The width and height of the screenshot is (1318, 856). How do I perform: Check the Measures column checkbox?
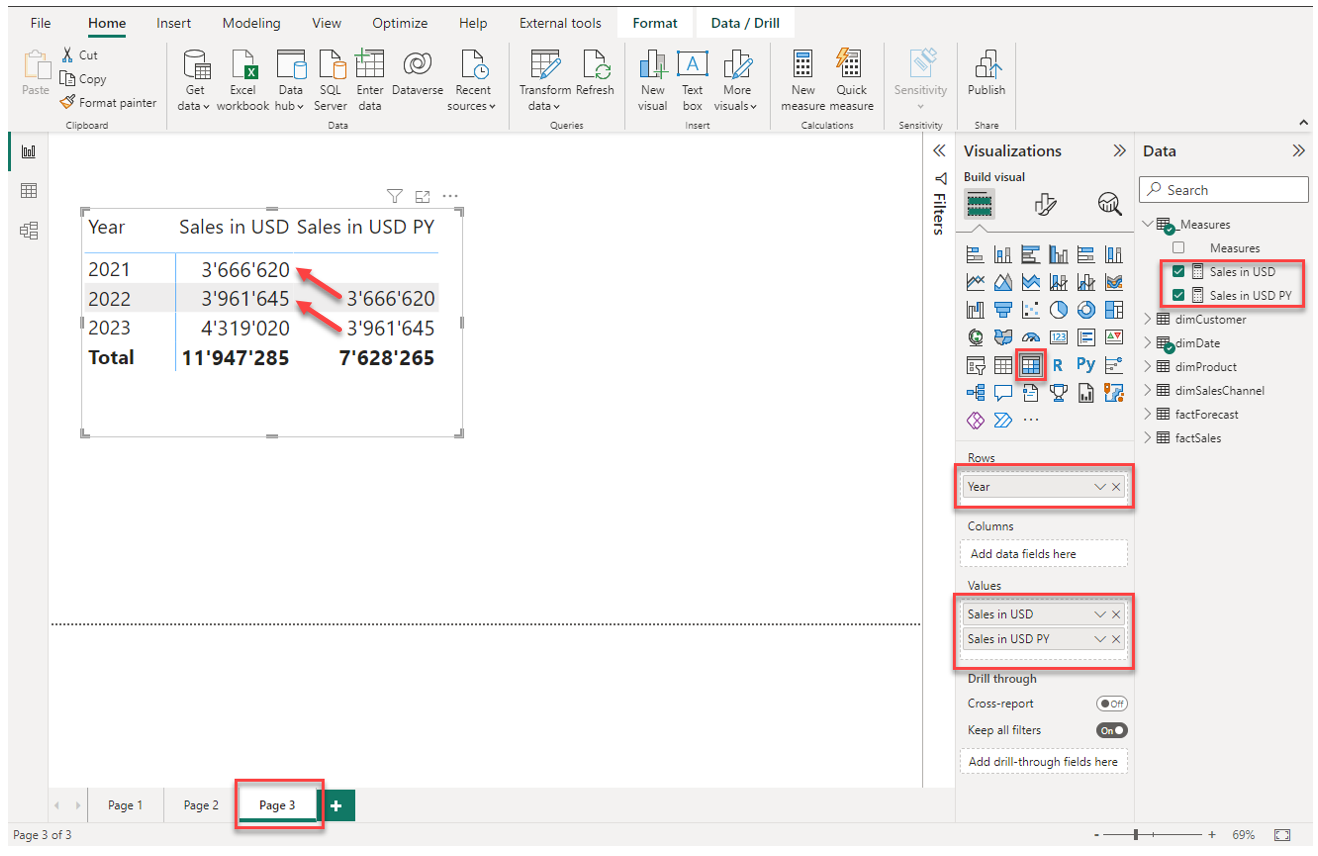pyautogui.click(x=1179, y=248)
